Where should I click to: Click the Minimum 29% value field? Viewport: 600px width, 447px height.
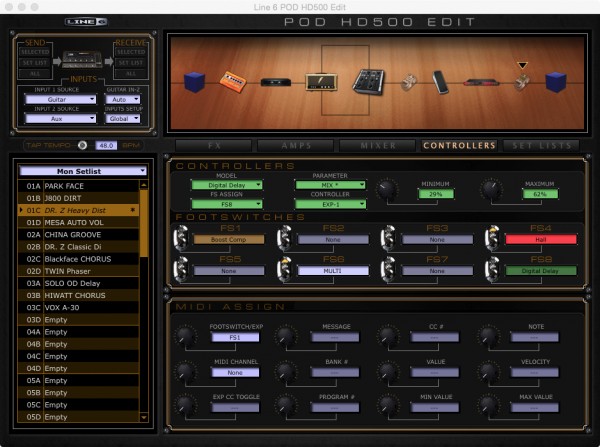tap(436, 194)
